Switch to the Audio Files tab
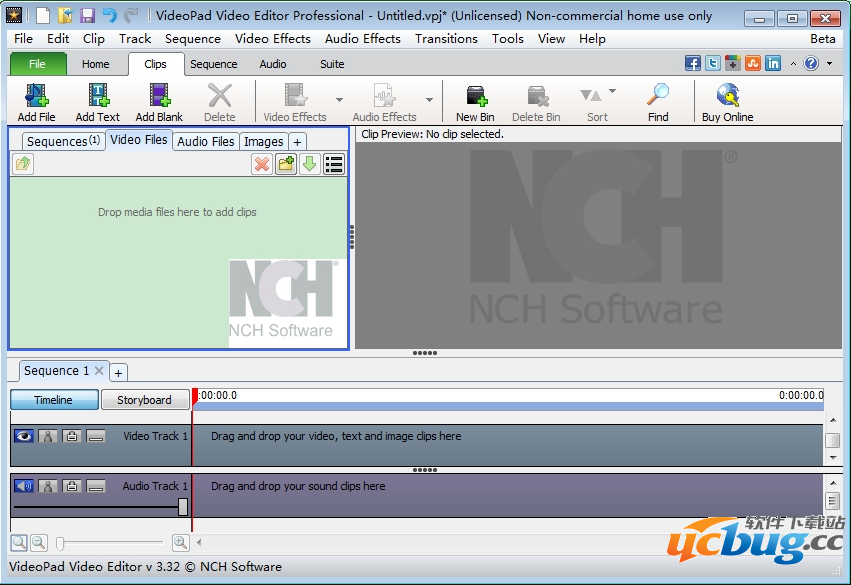Image resolution: width=851 pixels, height=585 pixels. tap(205, 141)
